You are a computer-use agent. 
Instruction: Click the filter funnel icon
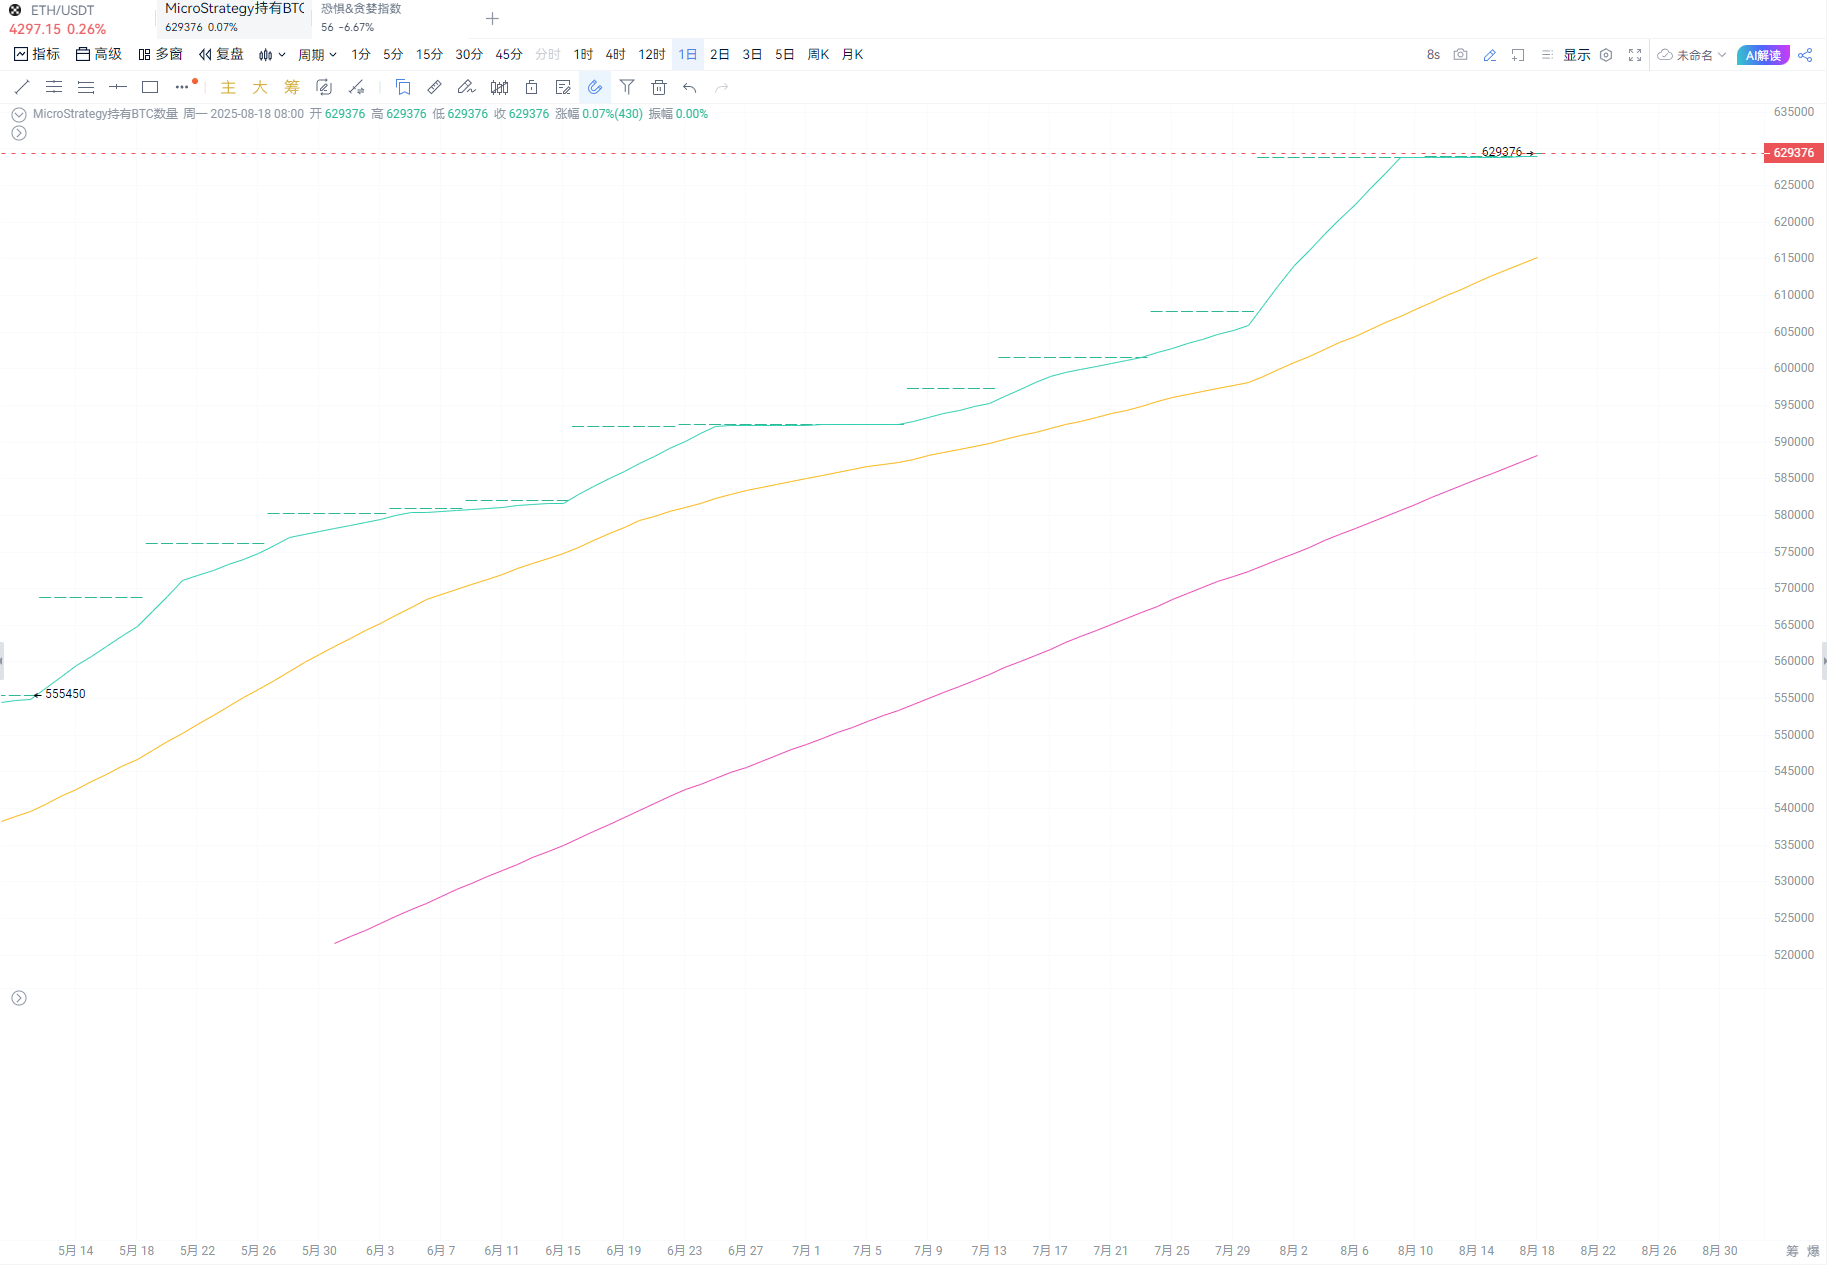(627, 87)
